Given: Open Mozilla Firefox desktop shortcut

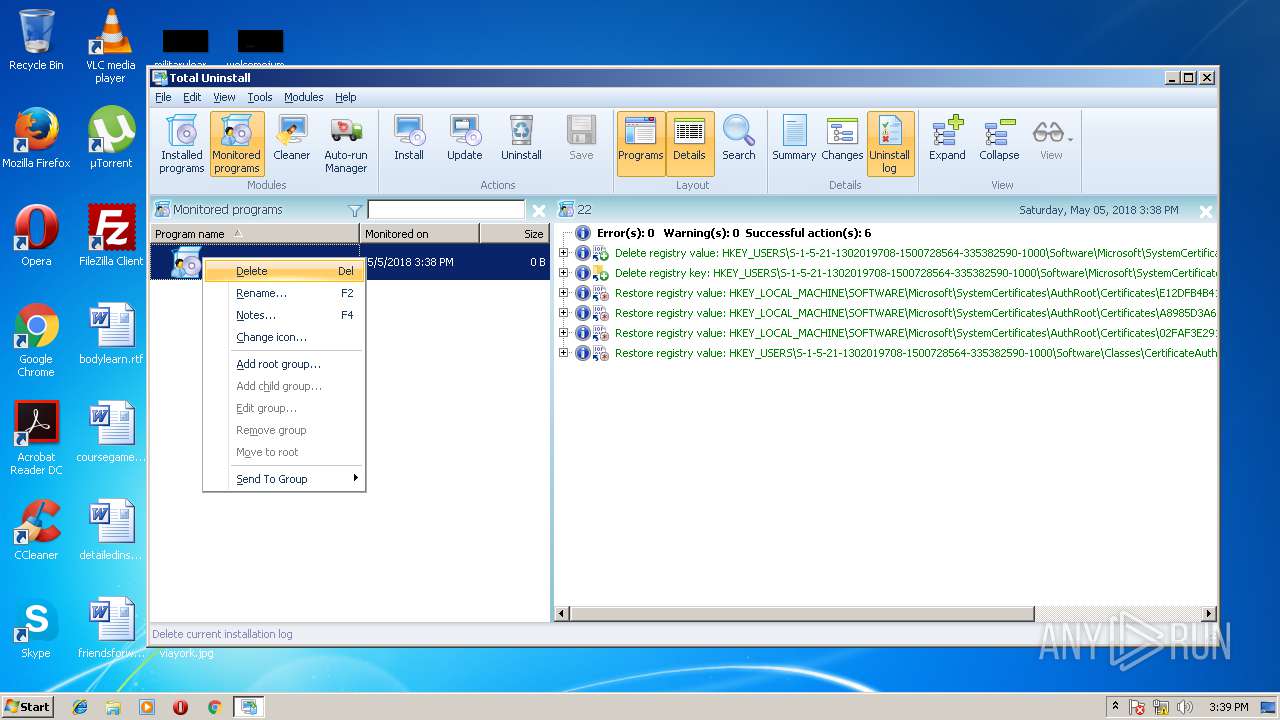Looking at the screenshot, I should [36, 138].
